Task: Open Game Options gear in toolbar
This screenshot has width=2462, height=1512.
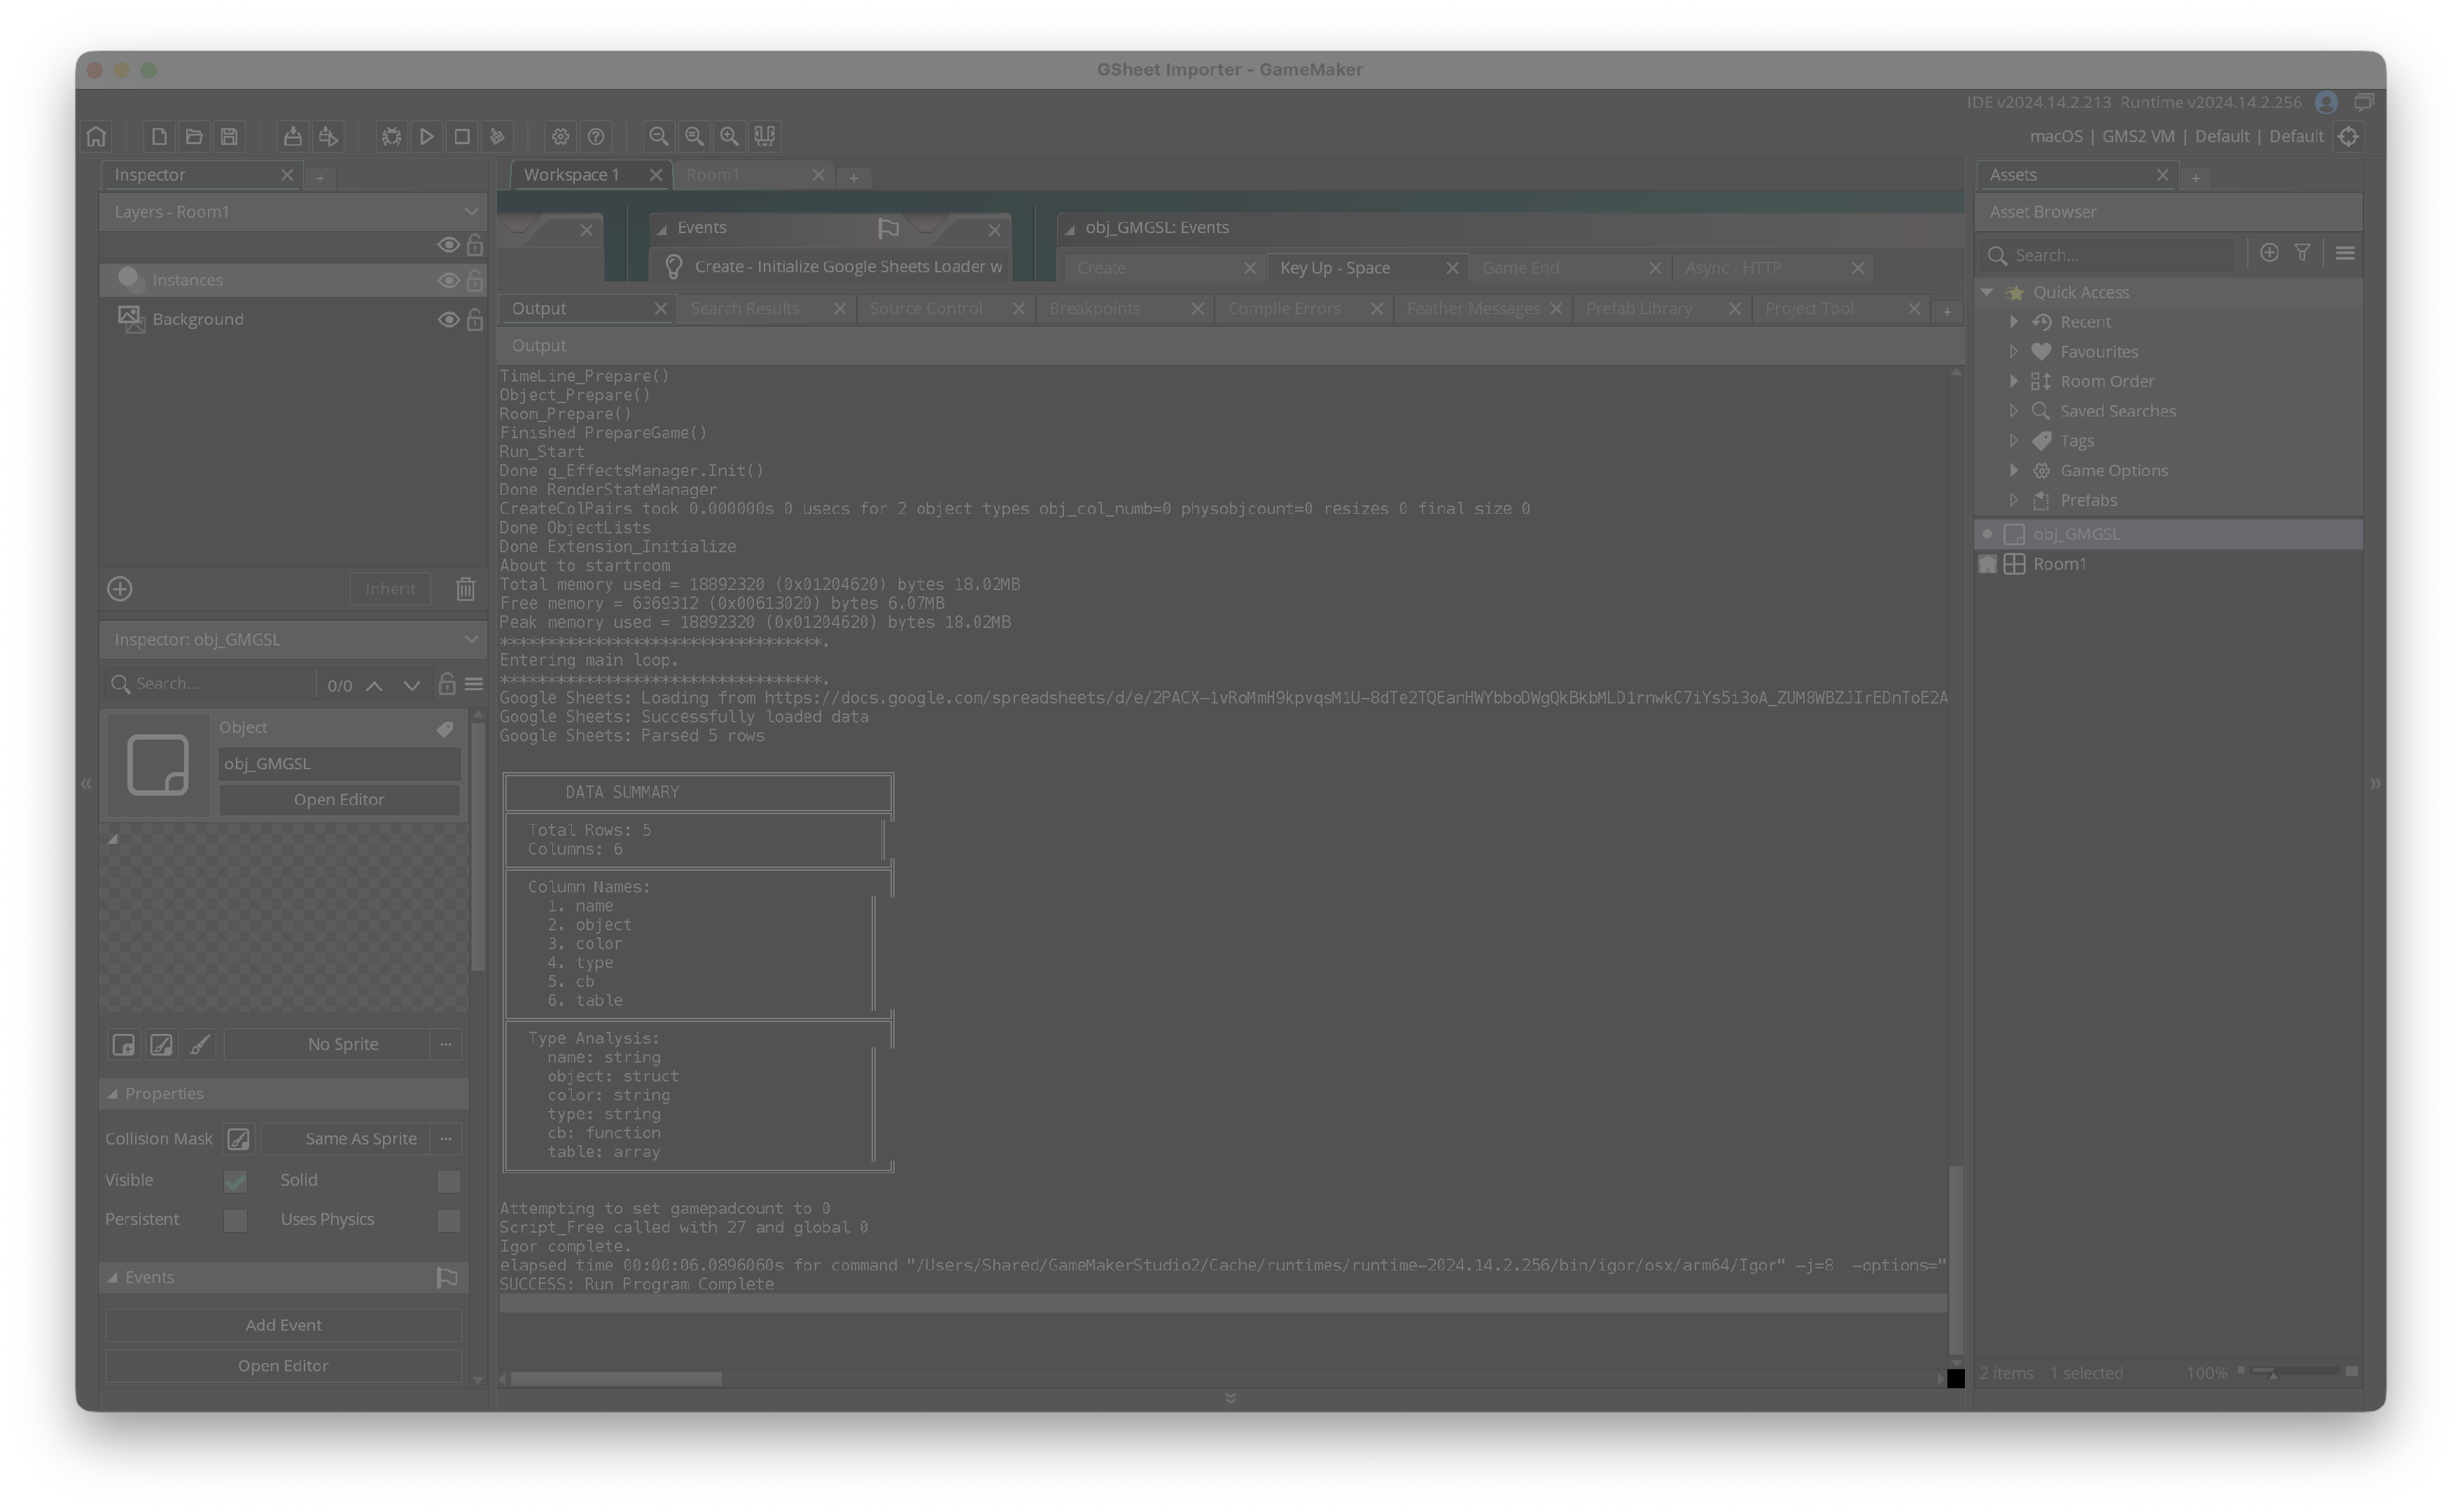Action: click(x=560, y=136)
